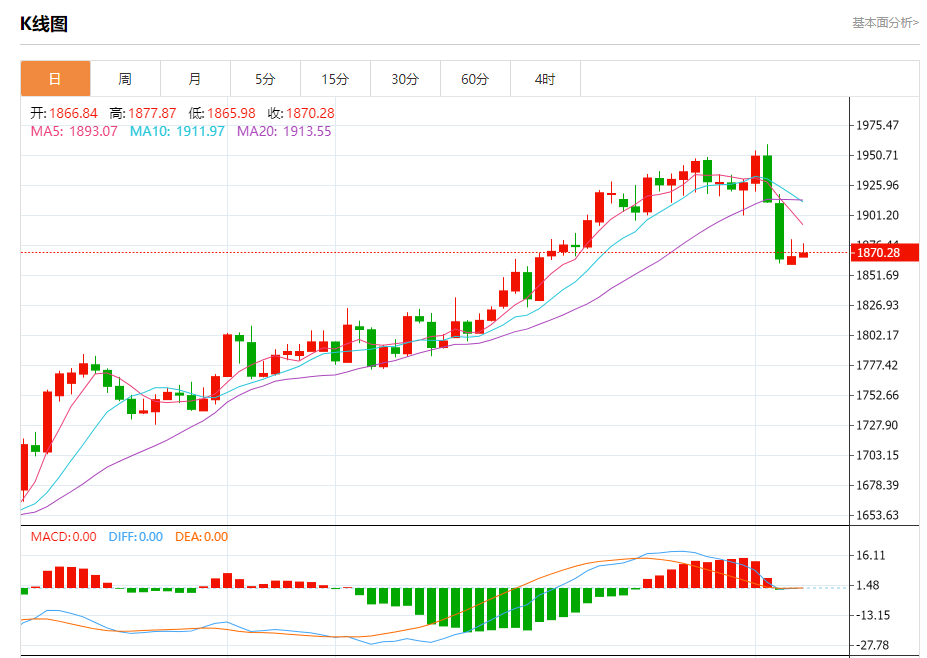Viewport: 927px width, 658px height.
Task: Click the DIFF:0.00 indicator label
Action: tap(135, 537)
